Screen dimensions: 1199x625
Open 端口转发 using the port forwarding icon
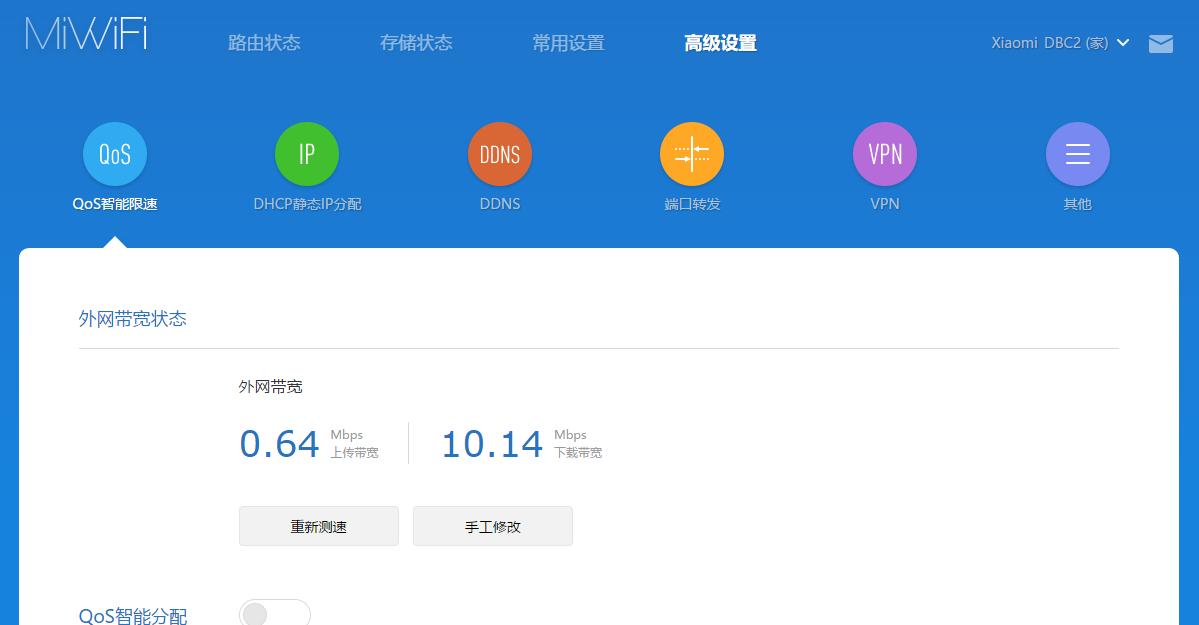pyautogui.click(x=691, y=153)
